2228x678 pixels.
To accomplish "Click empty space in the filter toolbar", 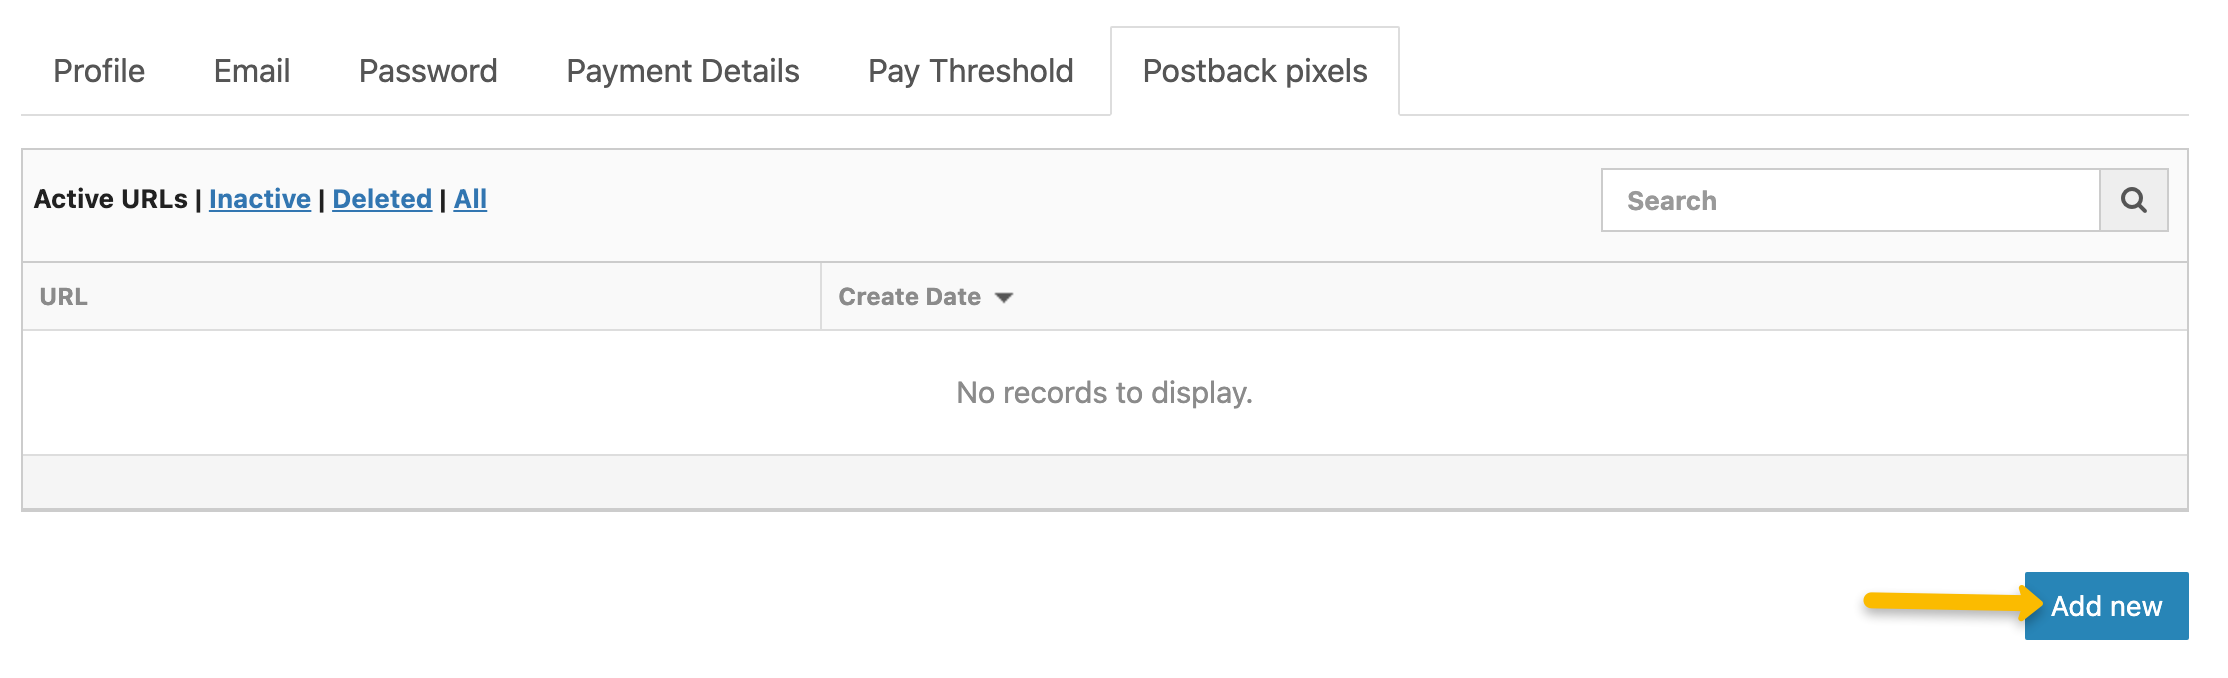I will [1000, 205].
